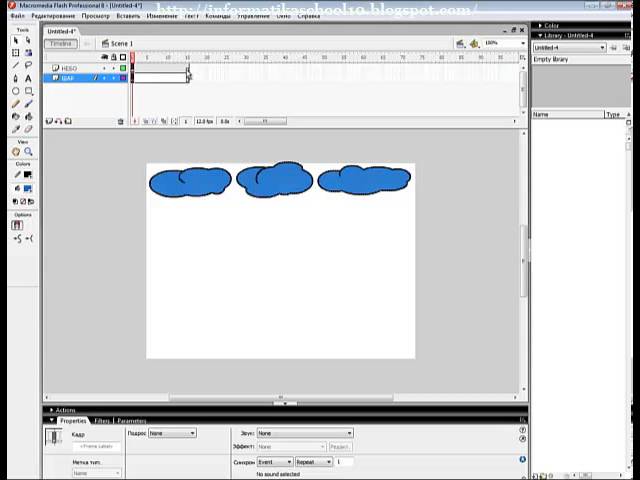Toggle green outline square of НЕБО layer

(123, 68)
